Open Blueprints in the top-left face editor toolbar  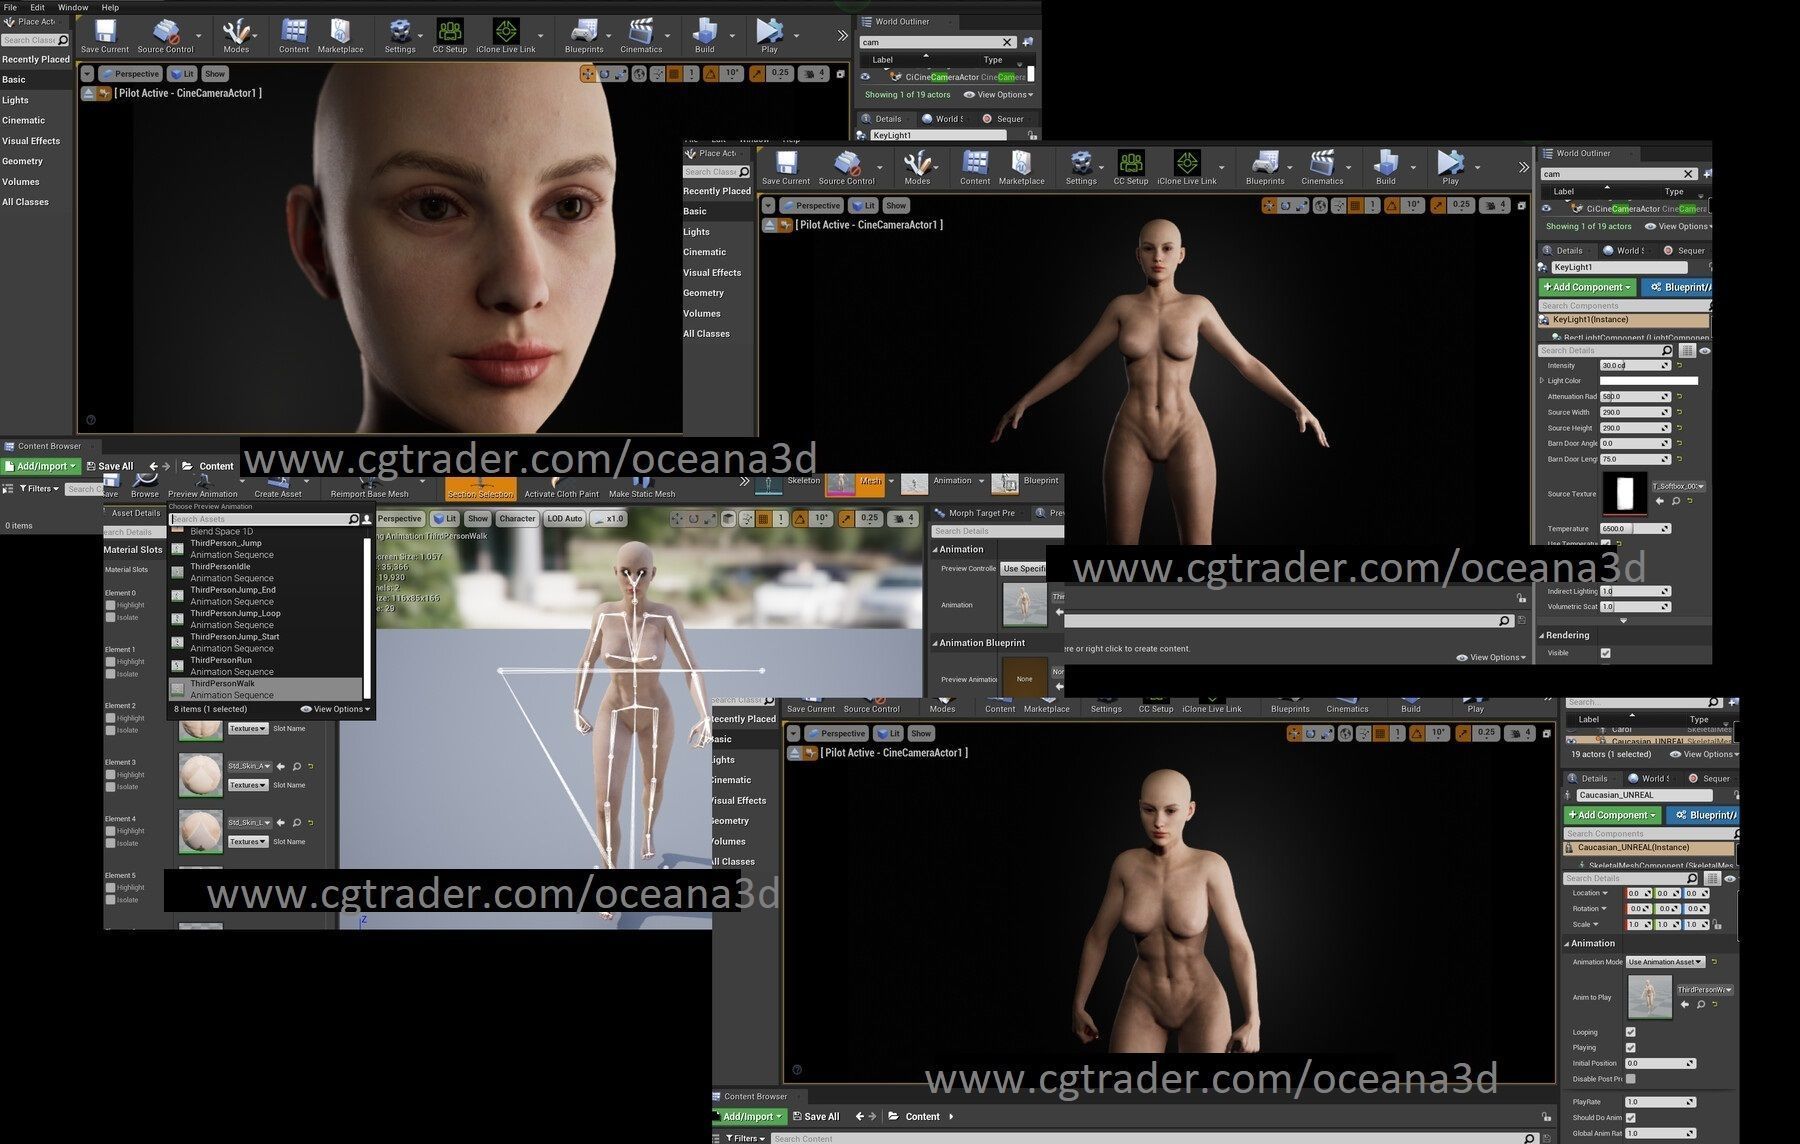coord(584,36)
